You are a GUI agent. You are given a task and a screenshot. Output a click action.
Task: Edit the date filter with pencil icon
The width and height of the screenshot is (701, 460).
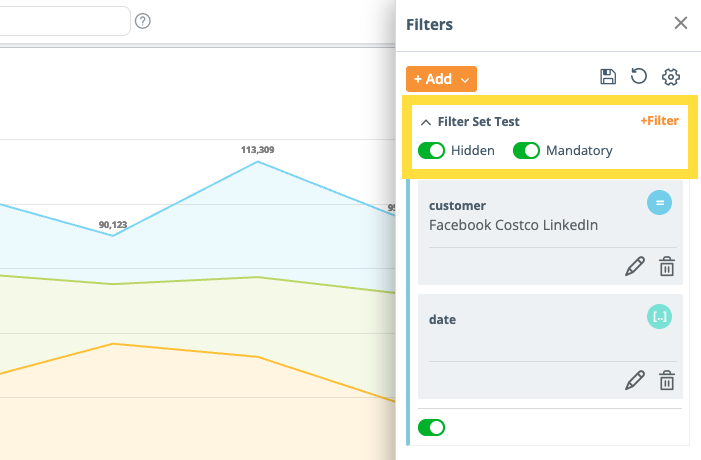(x=635, y=380)
